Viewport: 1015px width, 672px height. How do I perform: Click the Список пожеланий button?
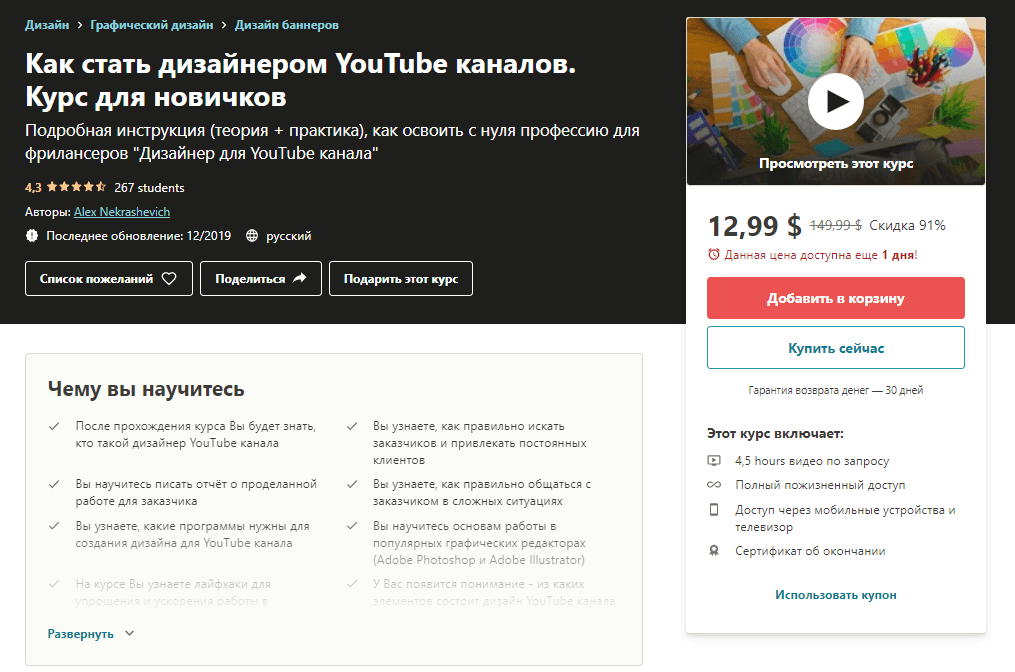[109, 278]
